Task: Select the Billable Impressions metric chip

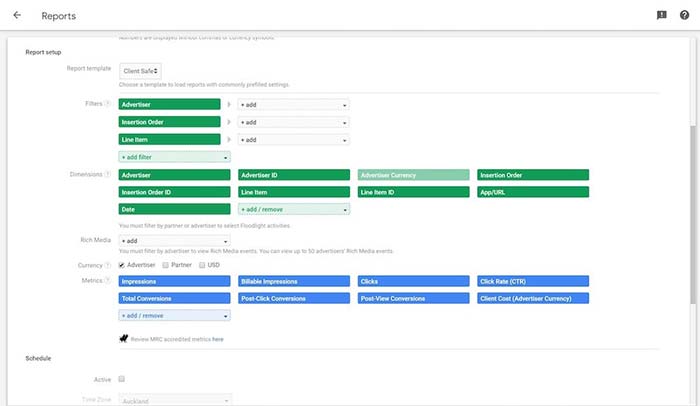Action: click(x=294, y=281)
